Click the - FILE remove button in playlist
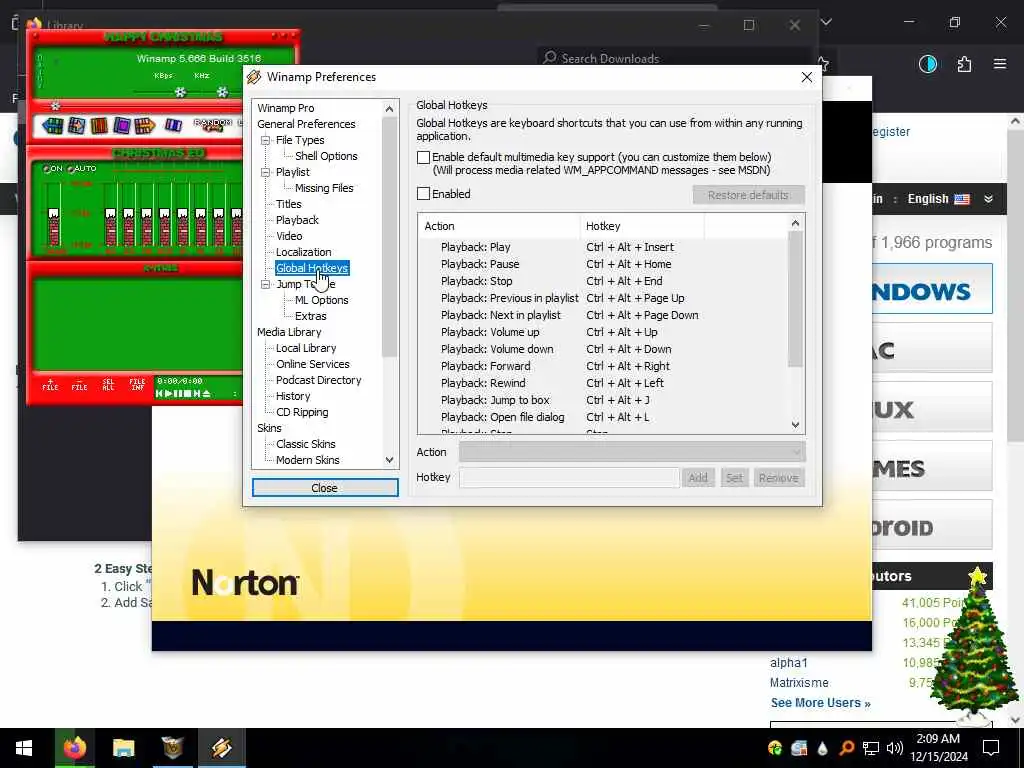 point(79,384)
